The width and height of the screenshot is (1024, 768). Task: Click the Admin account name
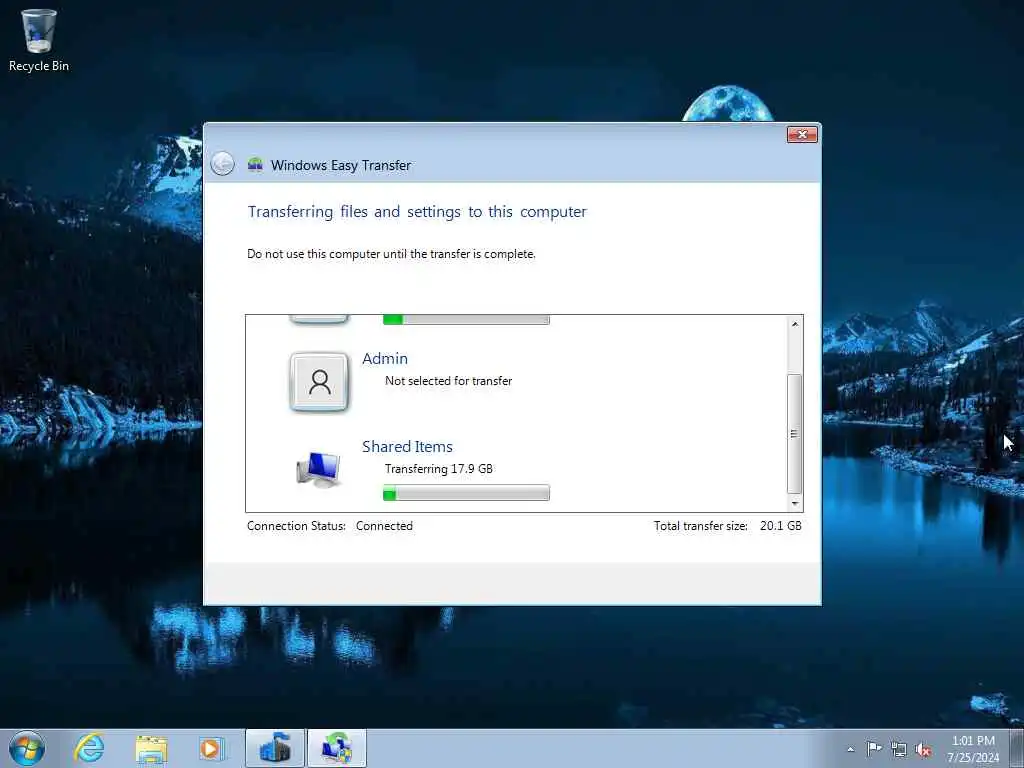point(385,359)
